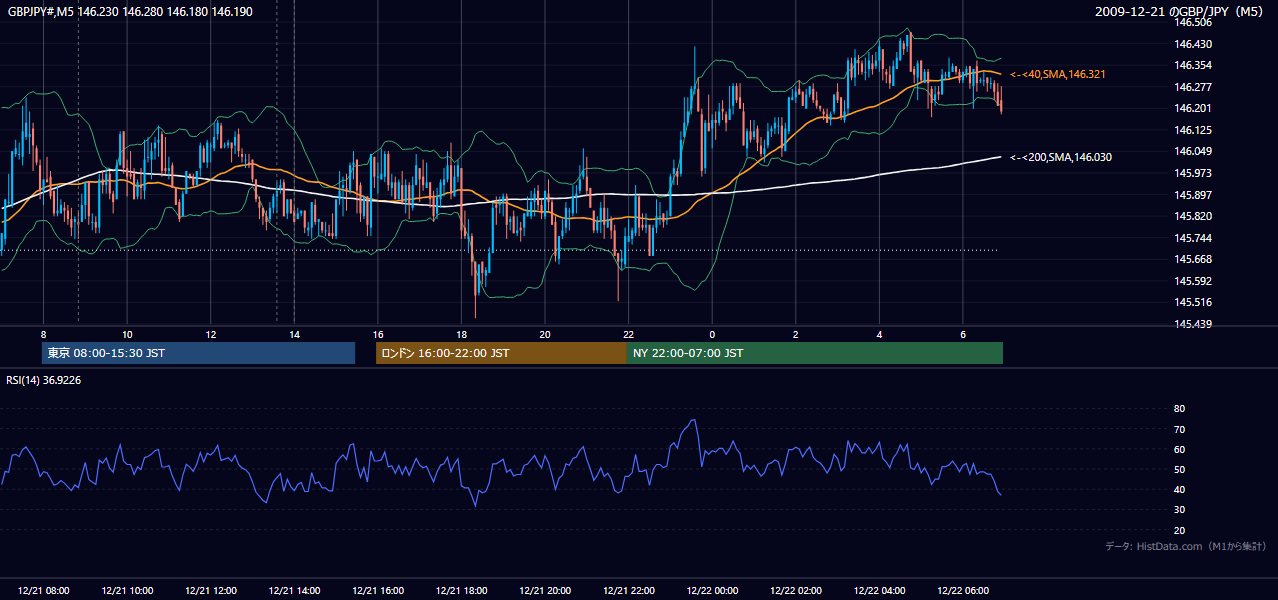Click hour marker 8 on price chart axis
This screenshot has height=600, width=1278.
point(43,334)
